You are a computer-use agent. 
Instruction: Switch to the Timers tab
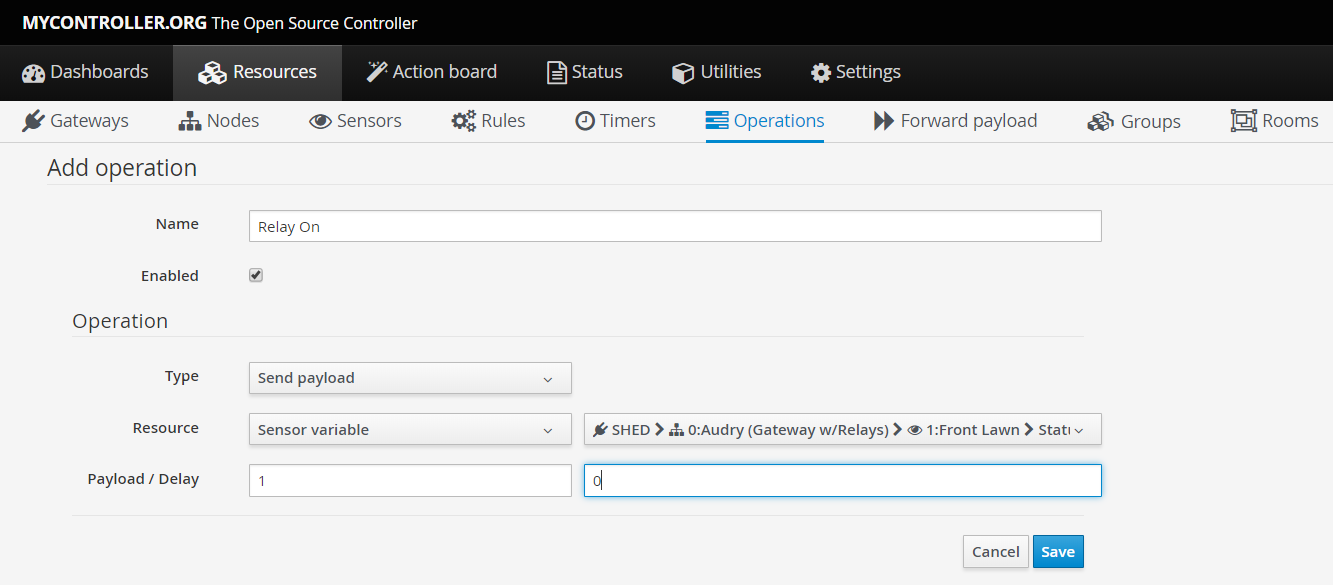coord(615,121)
